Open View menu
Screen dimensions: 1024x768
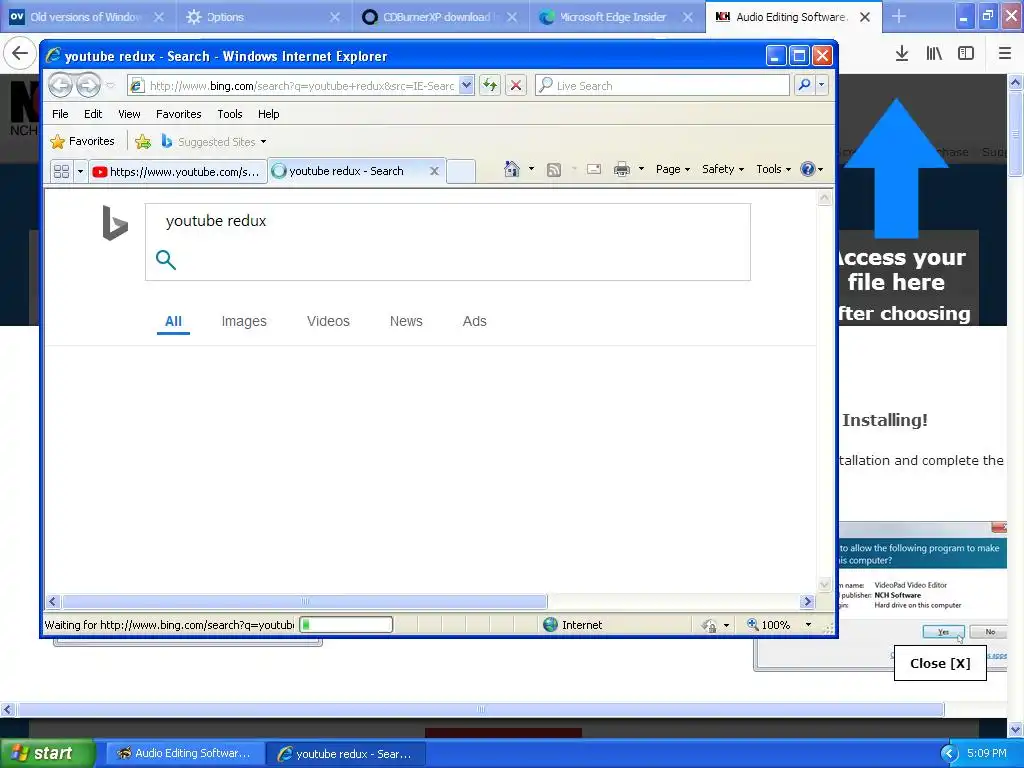(x=129, y=114)
